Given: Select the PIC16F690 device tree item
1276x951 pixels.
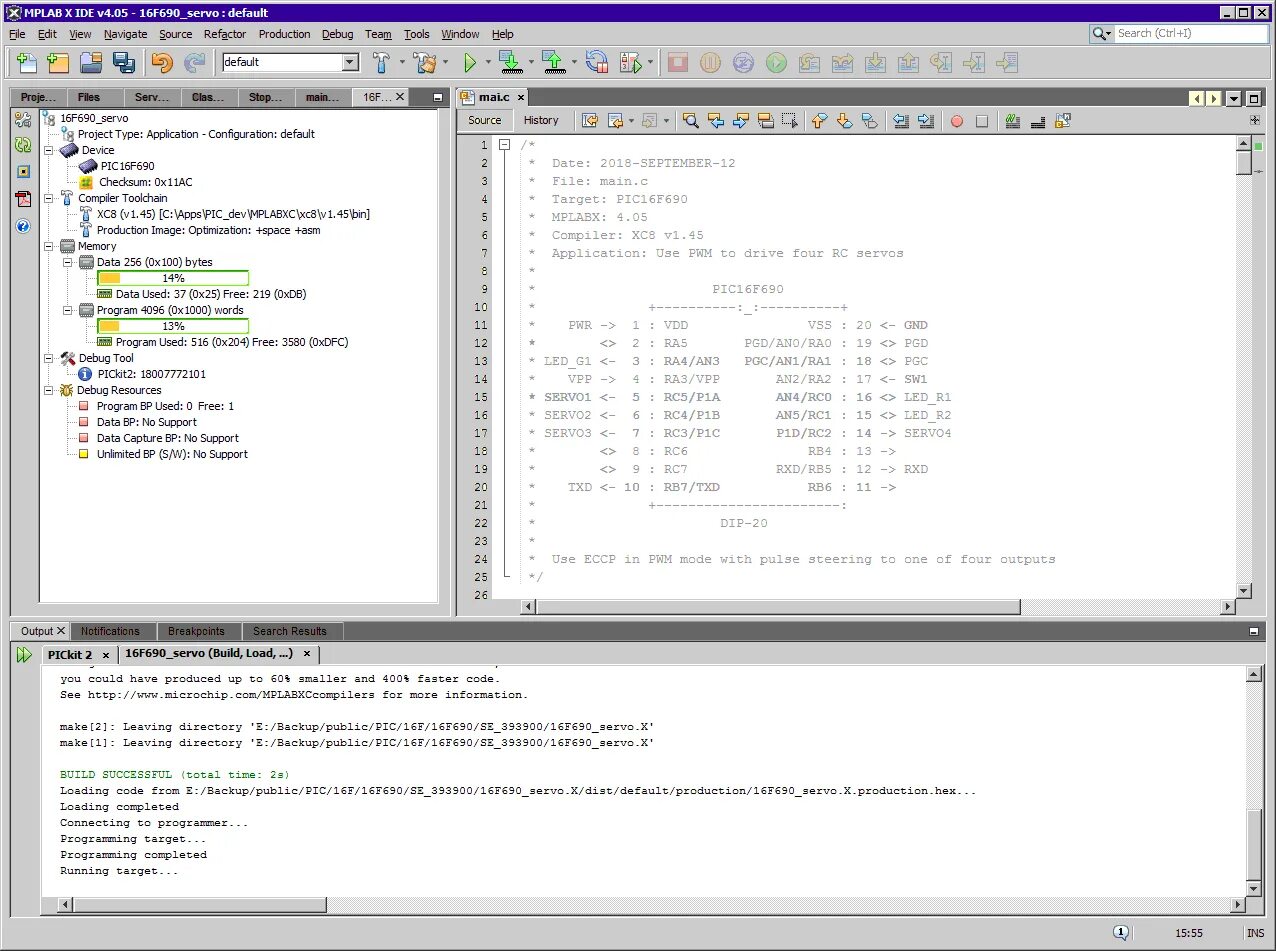Looking at the screenshot, I should click(117, 166).
